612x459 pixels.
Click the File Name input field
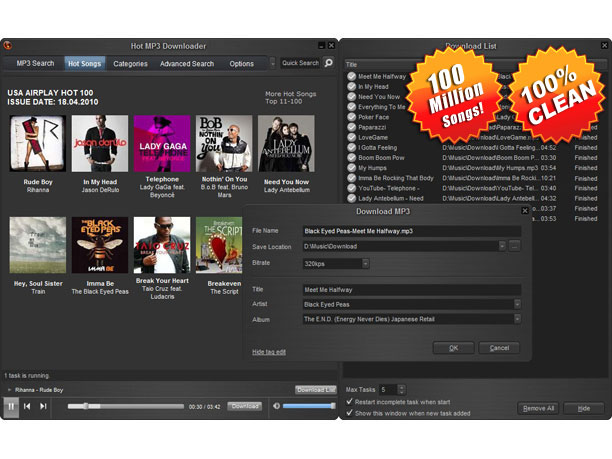point(412,231)
